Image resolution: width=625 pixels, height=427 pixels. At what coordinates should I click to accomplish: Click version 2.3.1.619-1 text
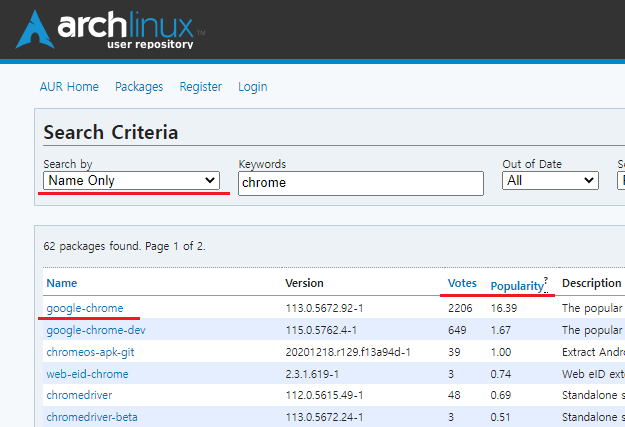(312, 374)
